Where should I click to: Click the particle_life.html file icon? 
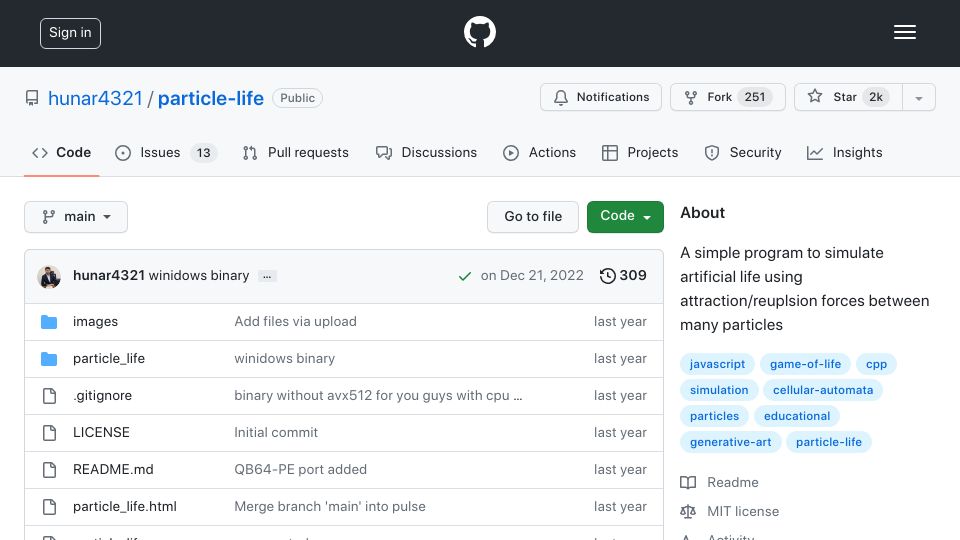point(50,506)
